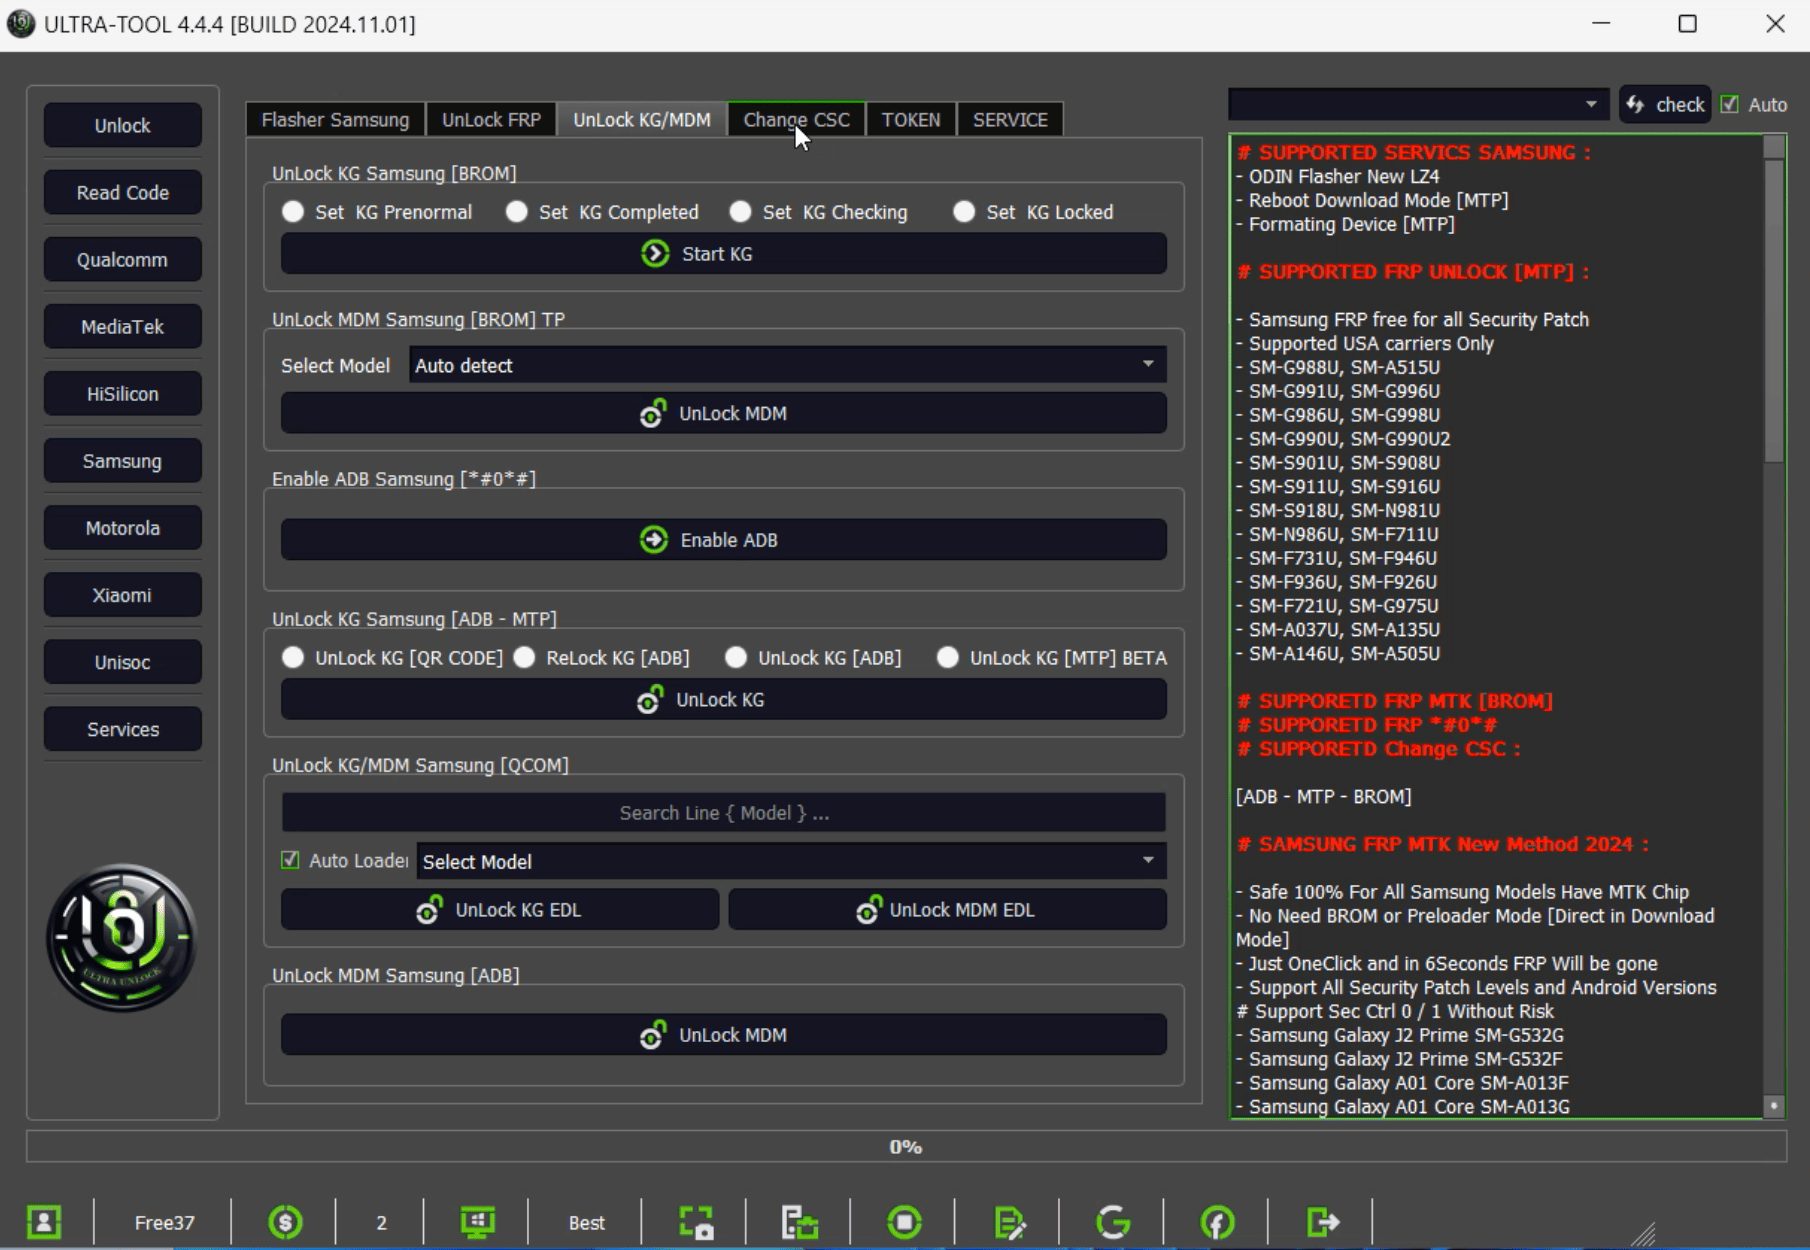Viewport: 1810px width, 1250px height.
Task: Click the window resize grip at bottom right
Action: click(1643, 1233)
